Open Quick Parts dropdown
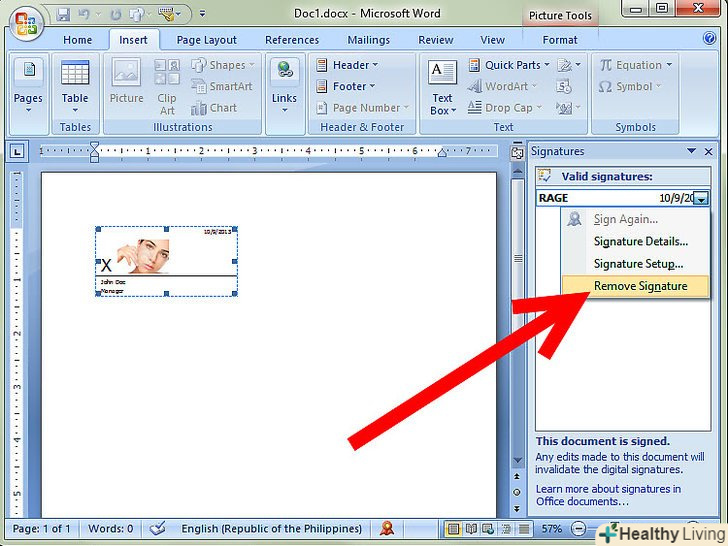Viewport: 728px width, 546px height. [509, 65]
